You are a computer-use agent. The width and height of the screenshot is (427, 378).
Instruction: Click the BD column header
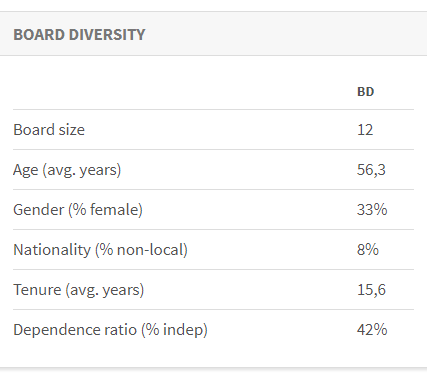click(x=365, y=92)
